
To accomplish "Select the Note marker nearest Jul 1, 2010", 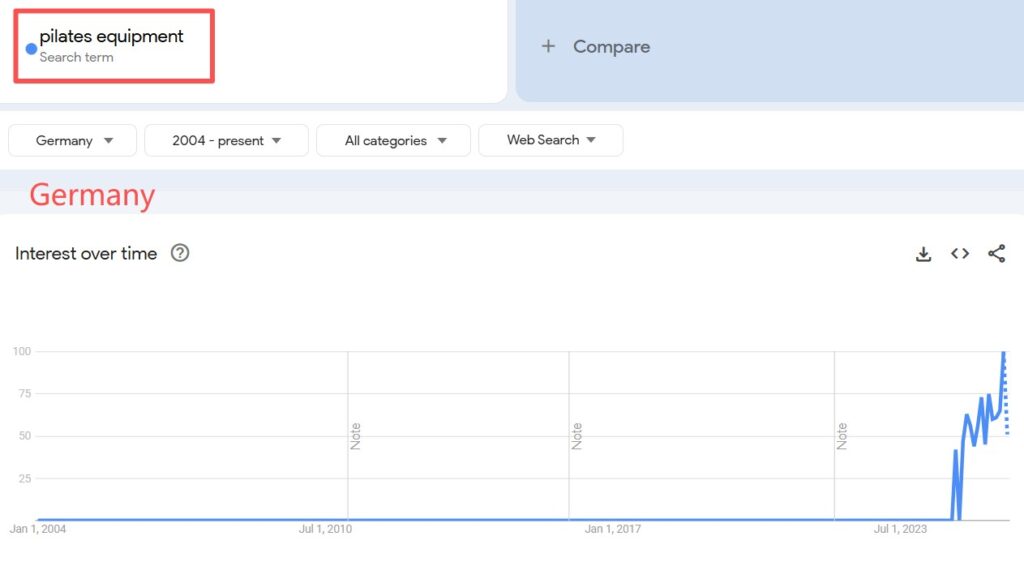I will (355, 436).
